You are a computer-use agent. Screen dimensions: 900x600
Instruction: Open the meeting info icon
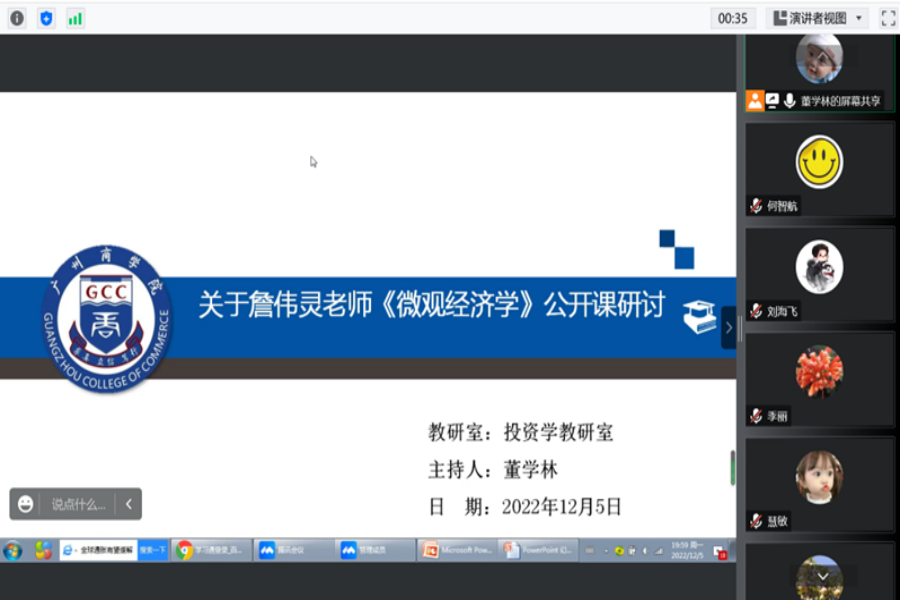click(15, 17)
